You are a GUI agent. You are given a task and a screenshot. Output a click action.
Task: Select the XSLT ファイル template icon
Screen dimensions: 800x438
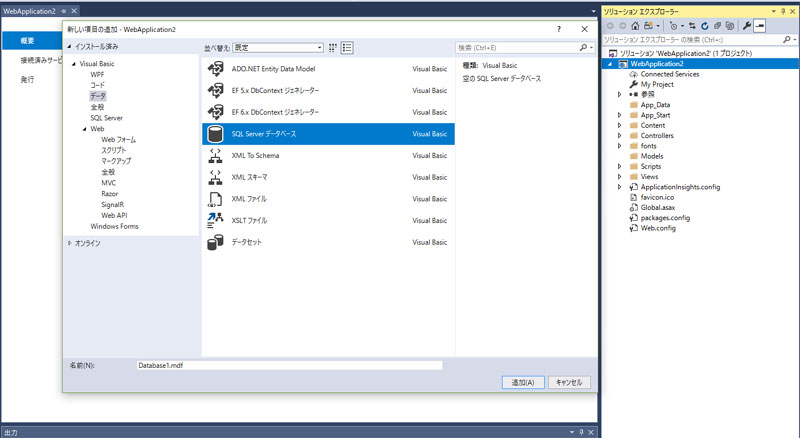pyautogui.click(x=215, y=221)
